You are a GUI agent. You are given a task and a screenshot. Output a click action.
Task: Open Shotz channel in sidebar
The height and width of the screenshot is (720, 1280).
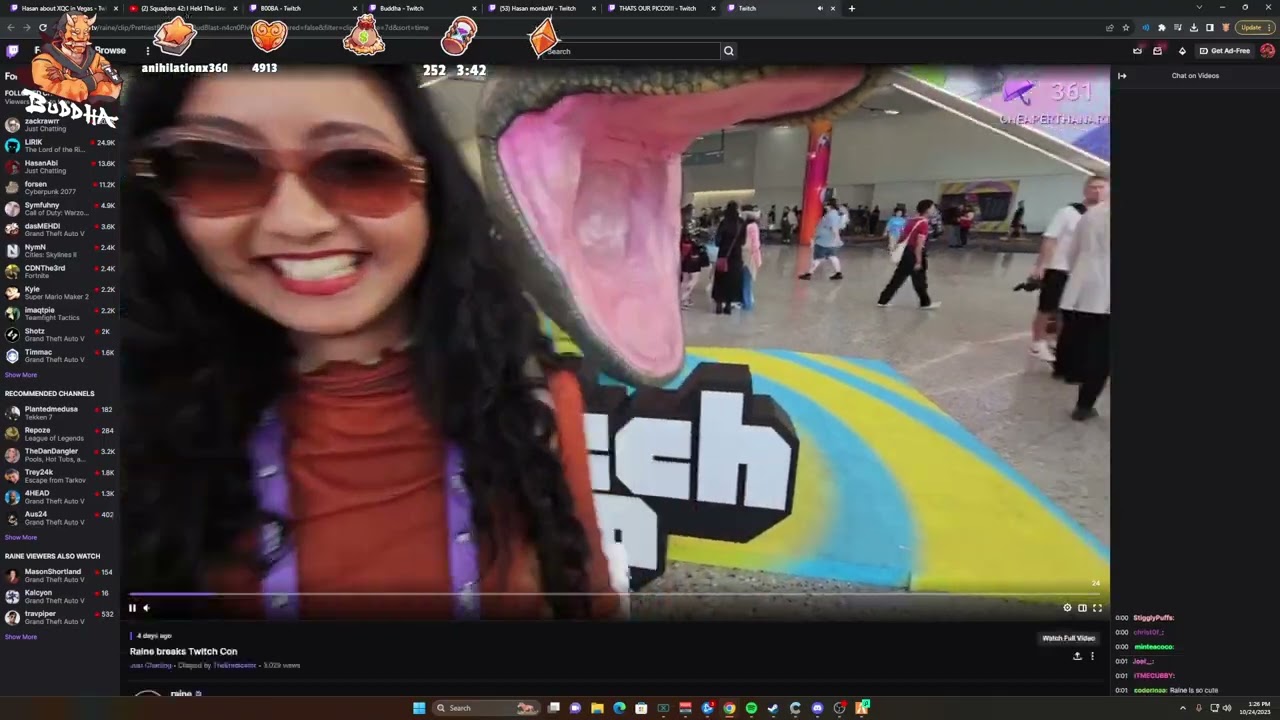60,335
